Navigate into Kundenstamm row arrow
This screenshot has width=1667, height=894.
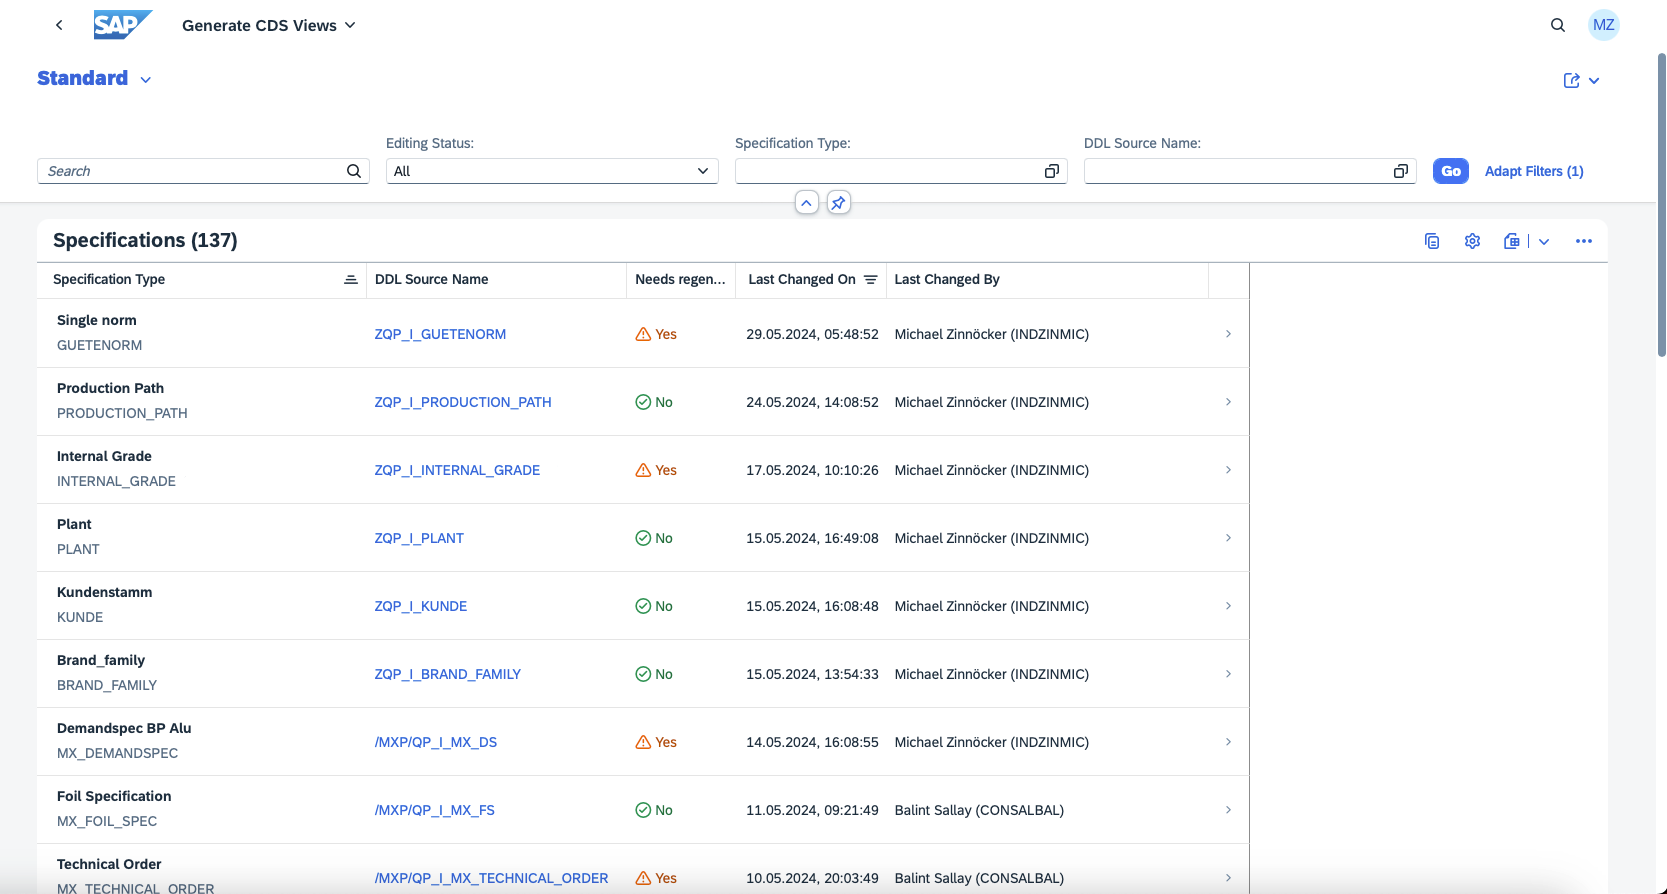tap(1228, 606)
